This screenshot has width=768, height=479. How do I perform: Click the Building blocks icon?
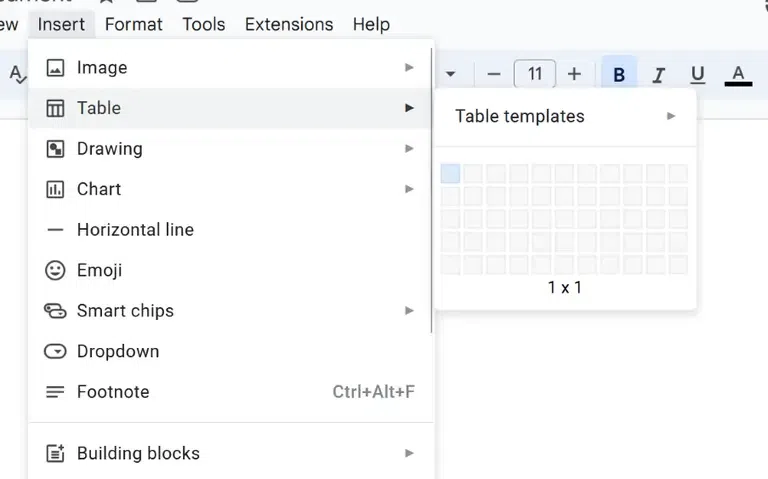[x=56, y=453]
